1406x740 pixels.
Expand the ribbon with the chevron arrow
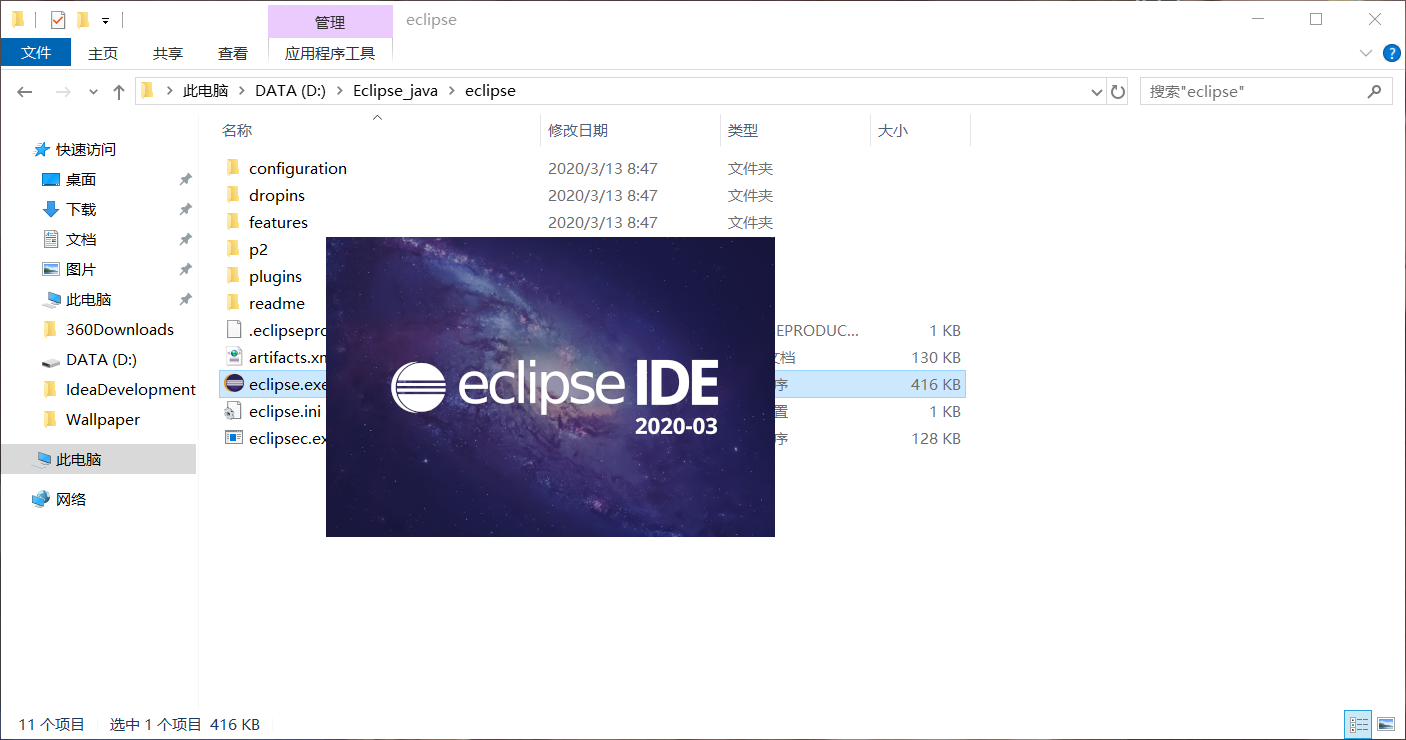coord(1366,52)
